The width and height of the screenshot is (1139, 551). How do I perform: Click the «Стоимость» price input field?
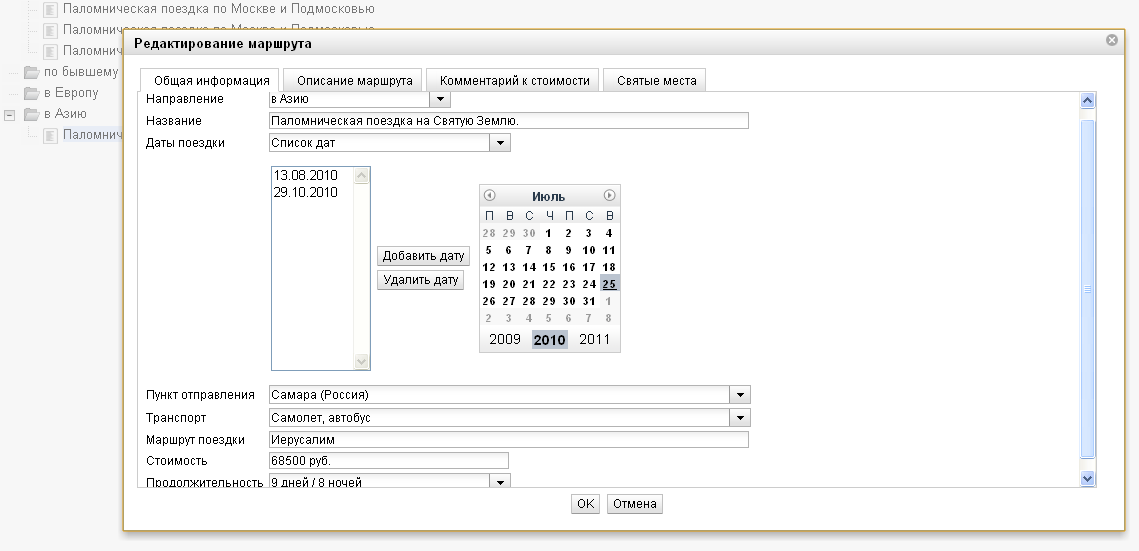pyautogui.click(x=388, y=461)
